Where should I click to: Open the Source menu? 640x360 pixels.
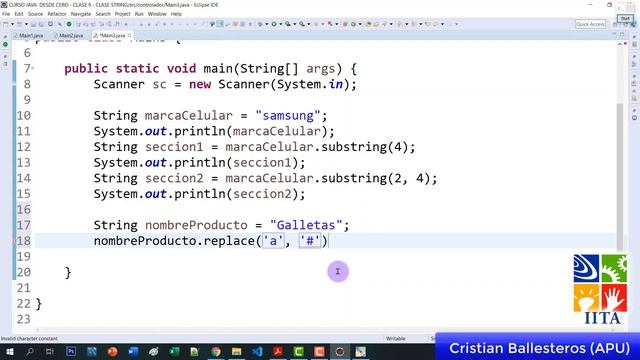(35, 14)
